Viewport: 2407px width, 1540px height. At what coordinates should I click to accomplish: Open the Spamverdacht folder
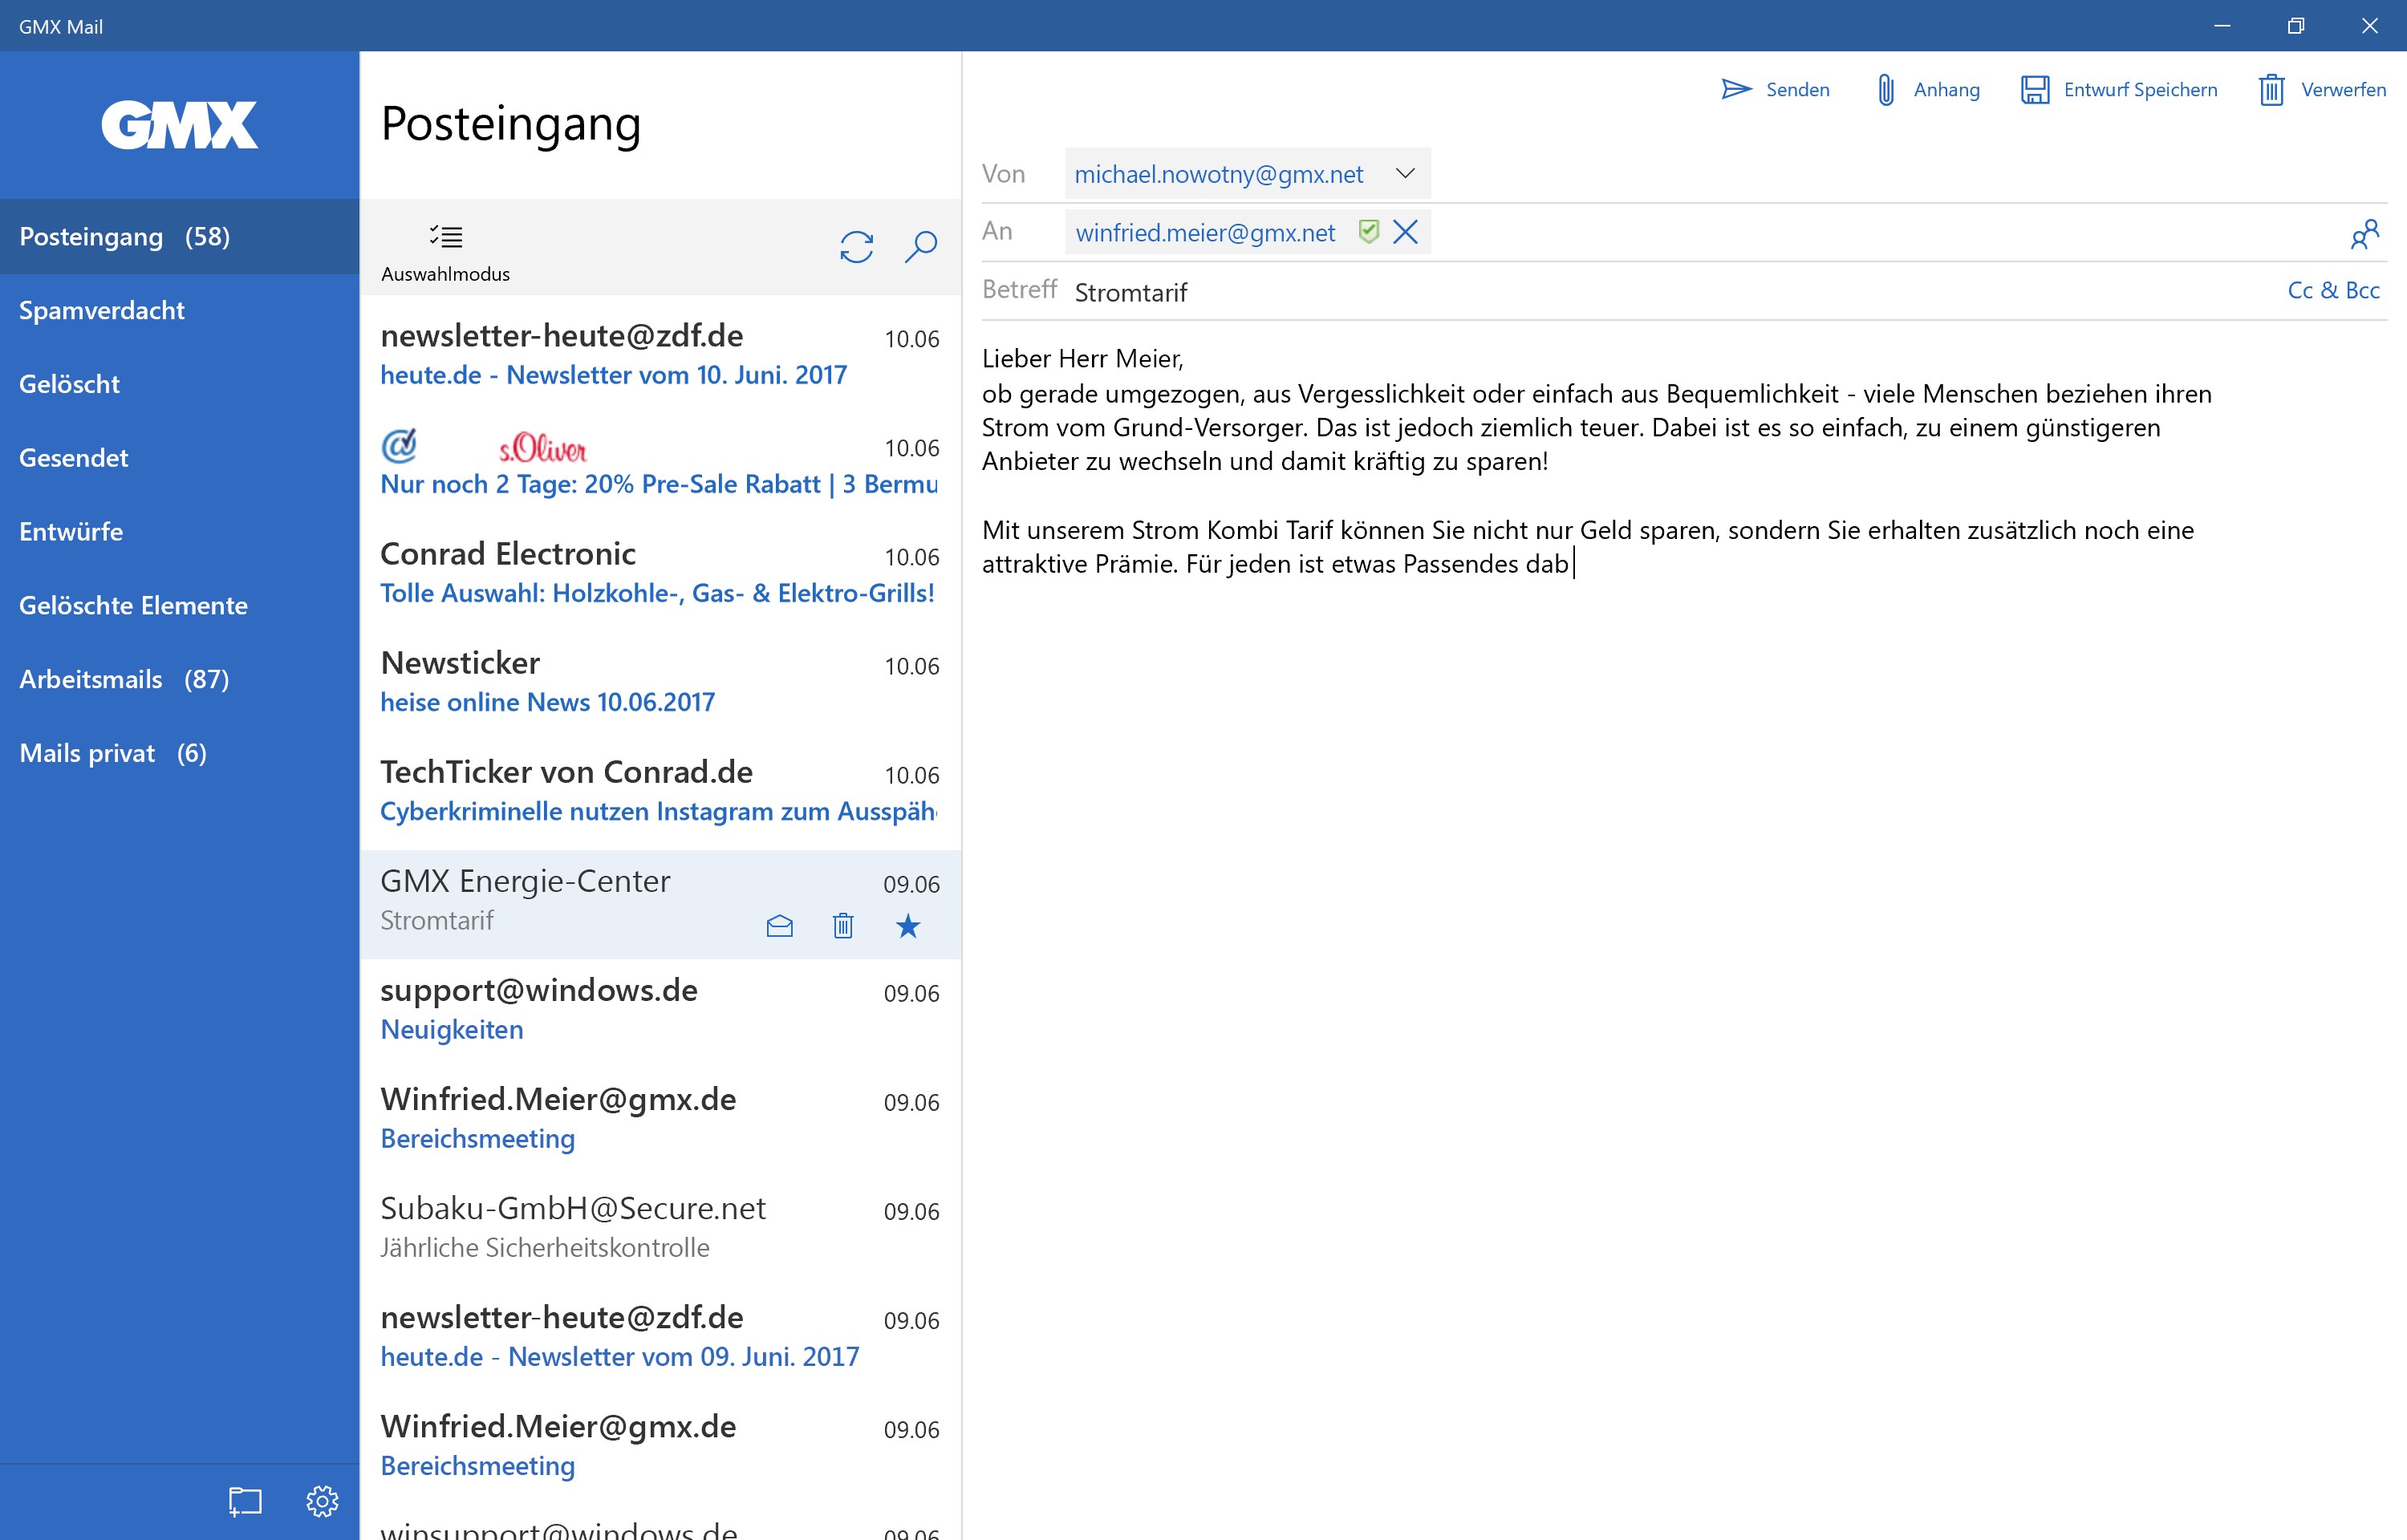102,310
